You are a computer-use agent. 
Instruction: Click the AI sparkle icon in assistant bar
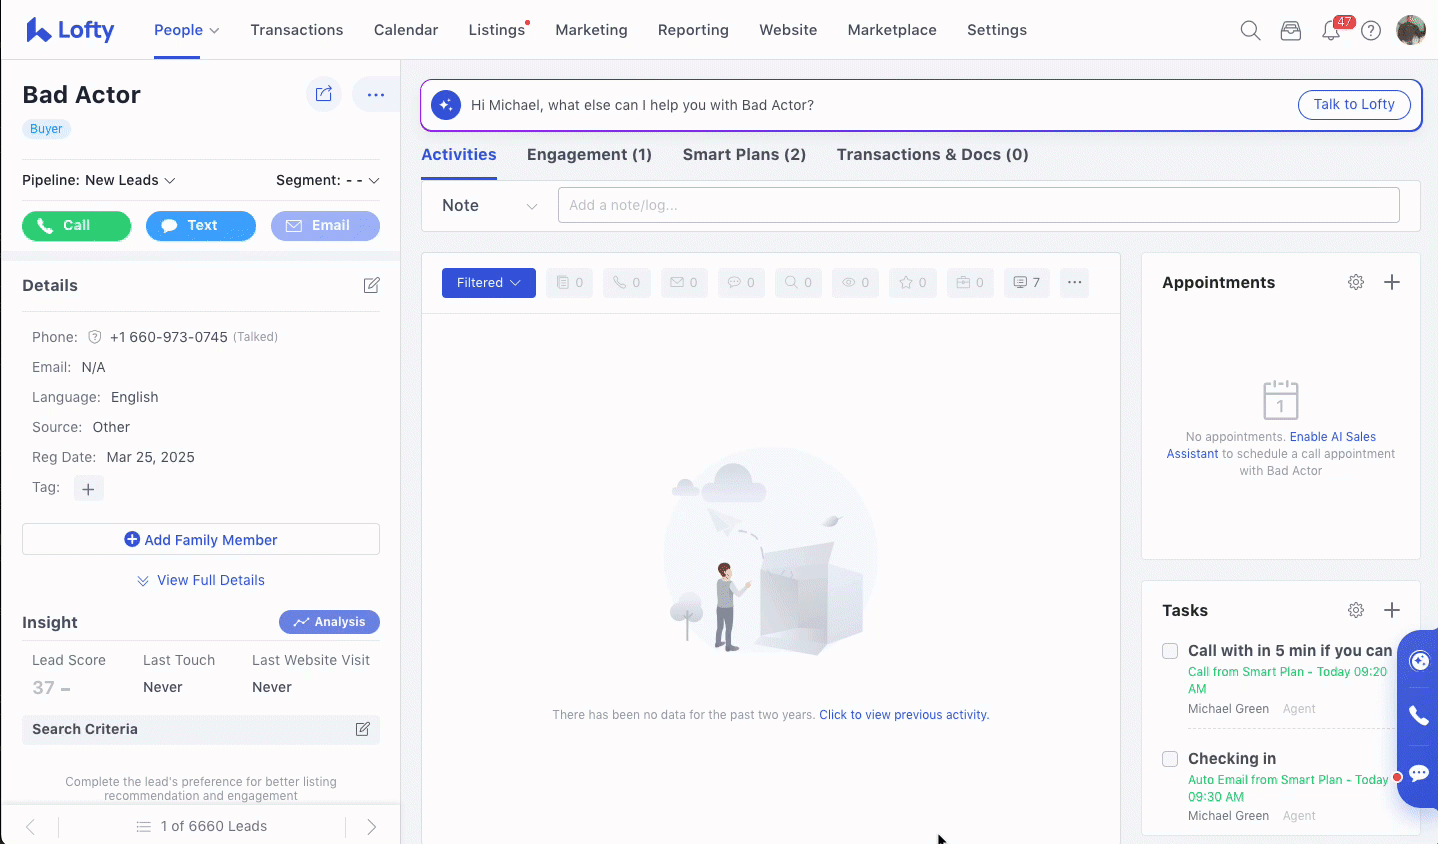point(446,105)
